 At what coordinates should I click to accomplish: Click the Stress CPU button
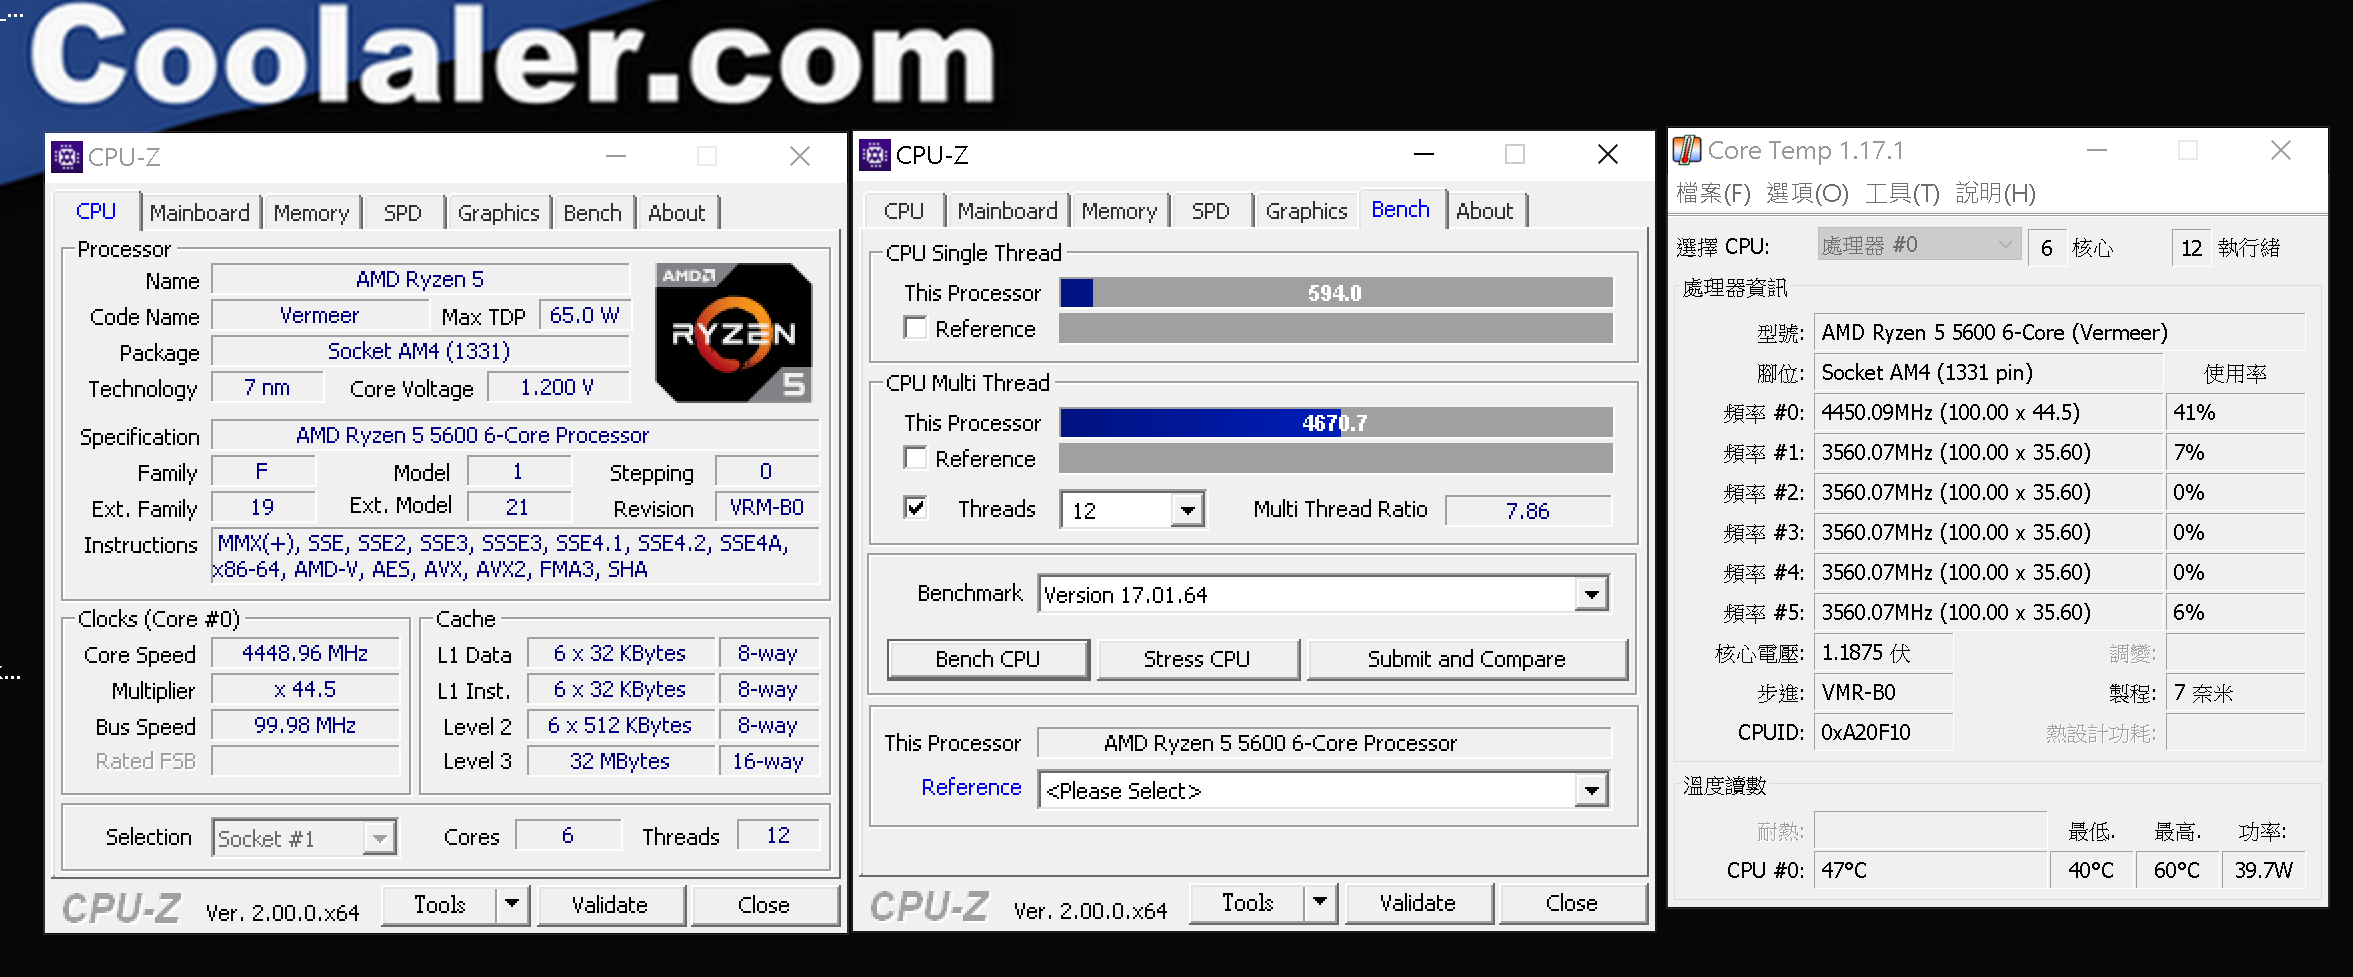(x=1197, y=659)
